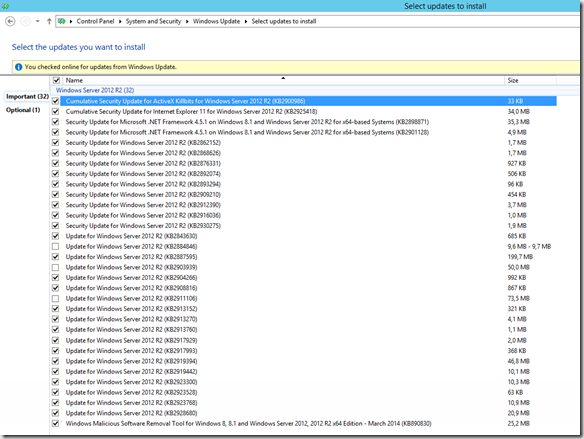Image resolution: width=584 pixels, height=439 pixels.
Task: Select Update row KB2843630
Action: 304,236
